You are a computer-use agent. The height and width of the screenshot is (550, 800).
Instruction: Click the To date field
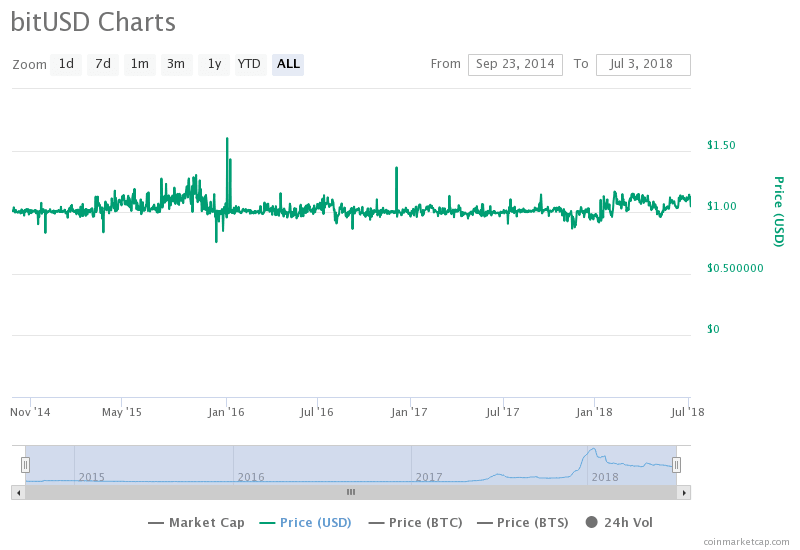643,64
